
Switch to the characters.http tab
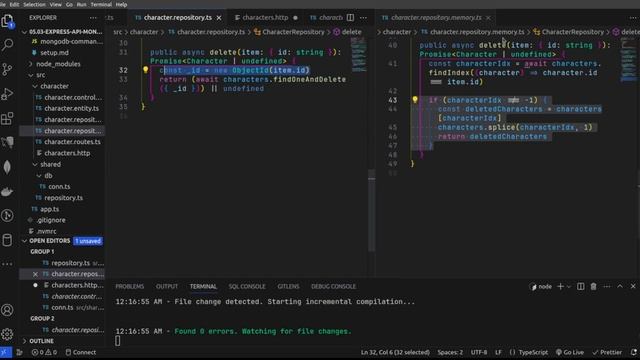tap(266, 18)
